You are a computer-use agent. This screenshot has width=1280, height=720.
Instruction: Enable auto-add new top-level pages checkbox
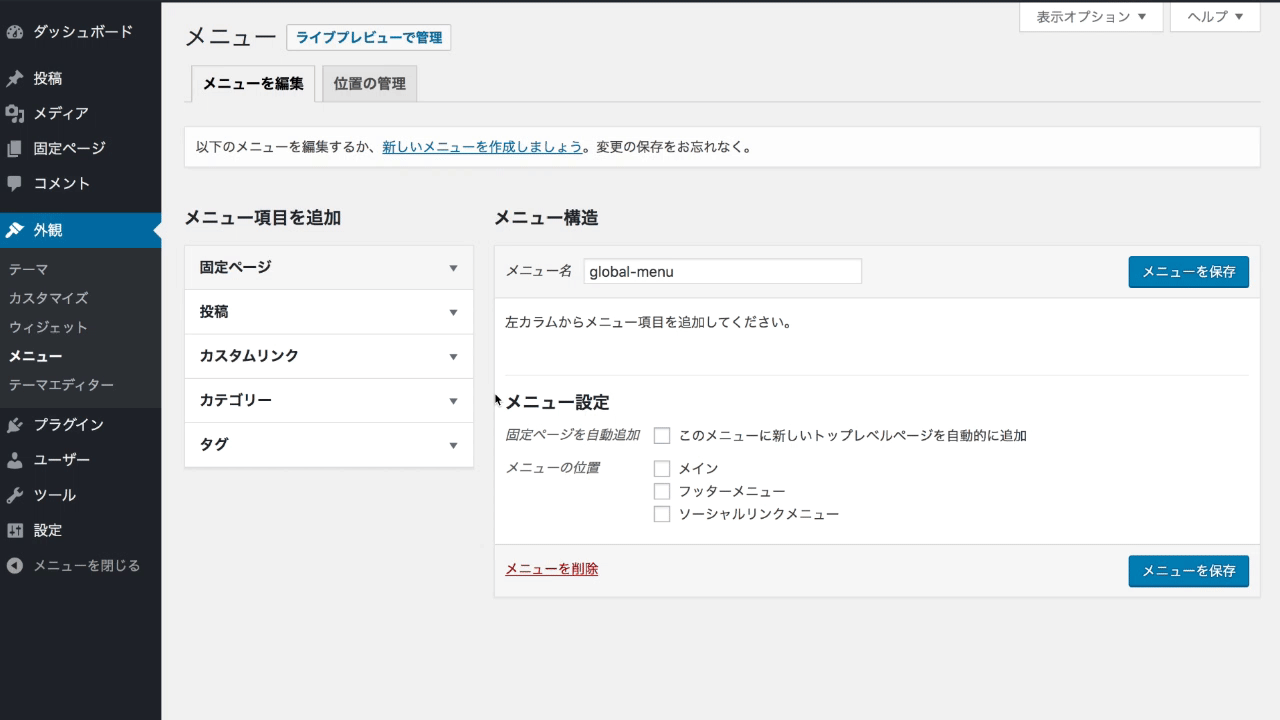[x=661, y=436]
